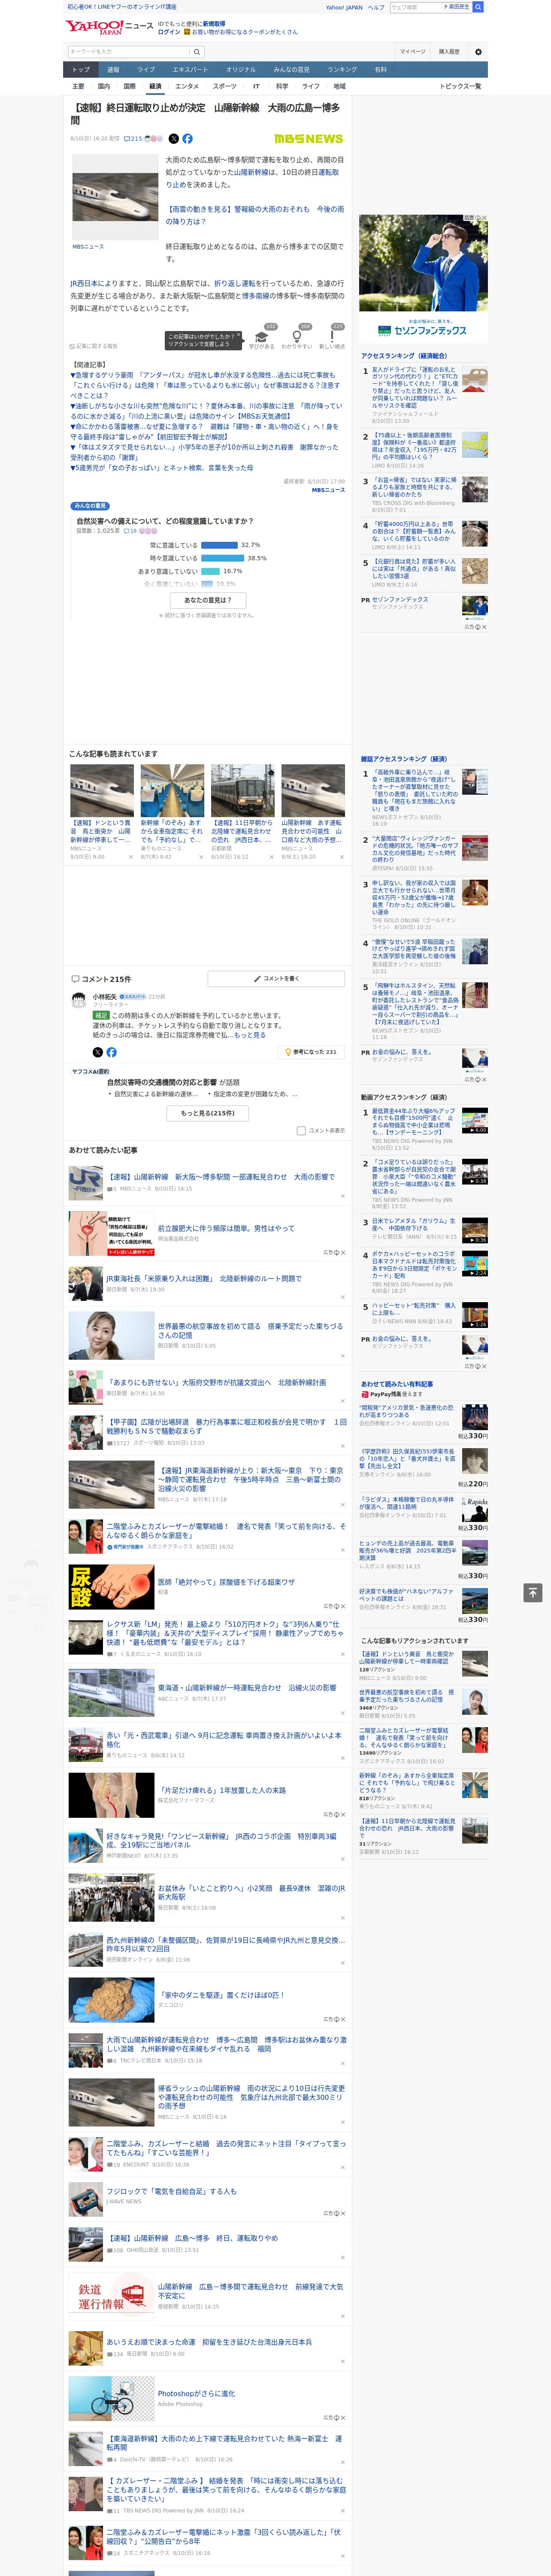Select the エキスパート tab
The image size is (551, 2576).
tap(190, 70)
